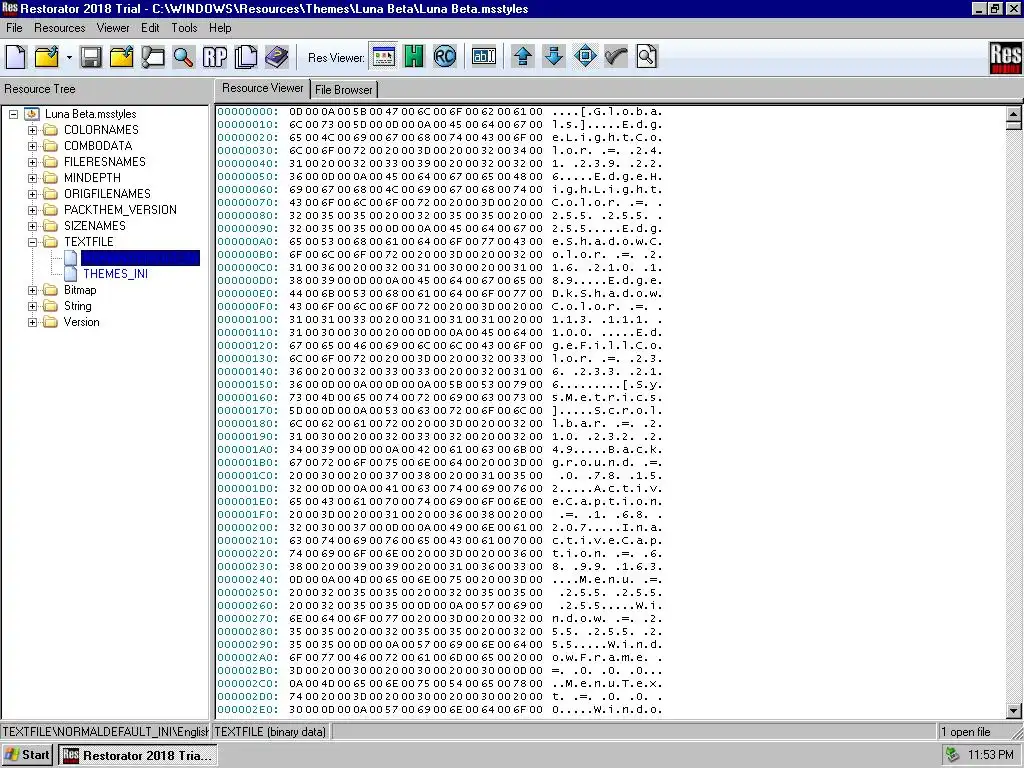Collapse the Luna Beta.msstyles root node

pos(13,114)
